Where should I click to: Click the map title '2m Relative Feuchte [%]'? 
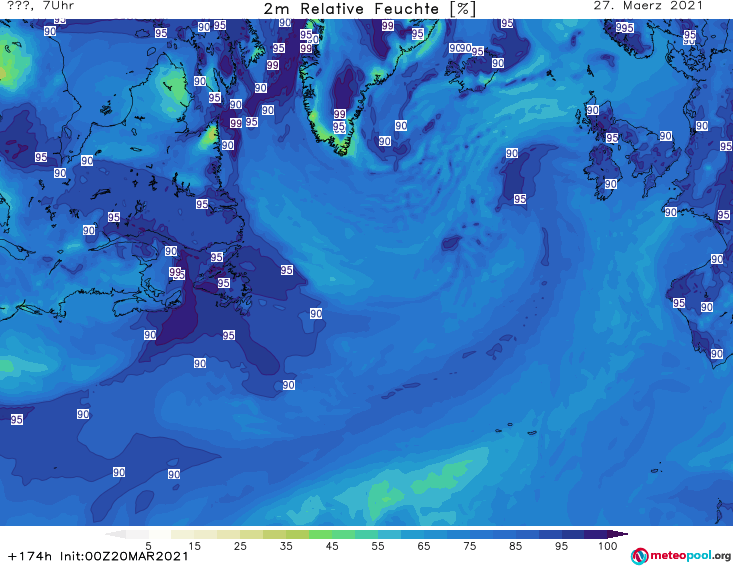point(370,9)
